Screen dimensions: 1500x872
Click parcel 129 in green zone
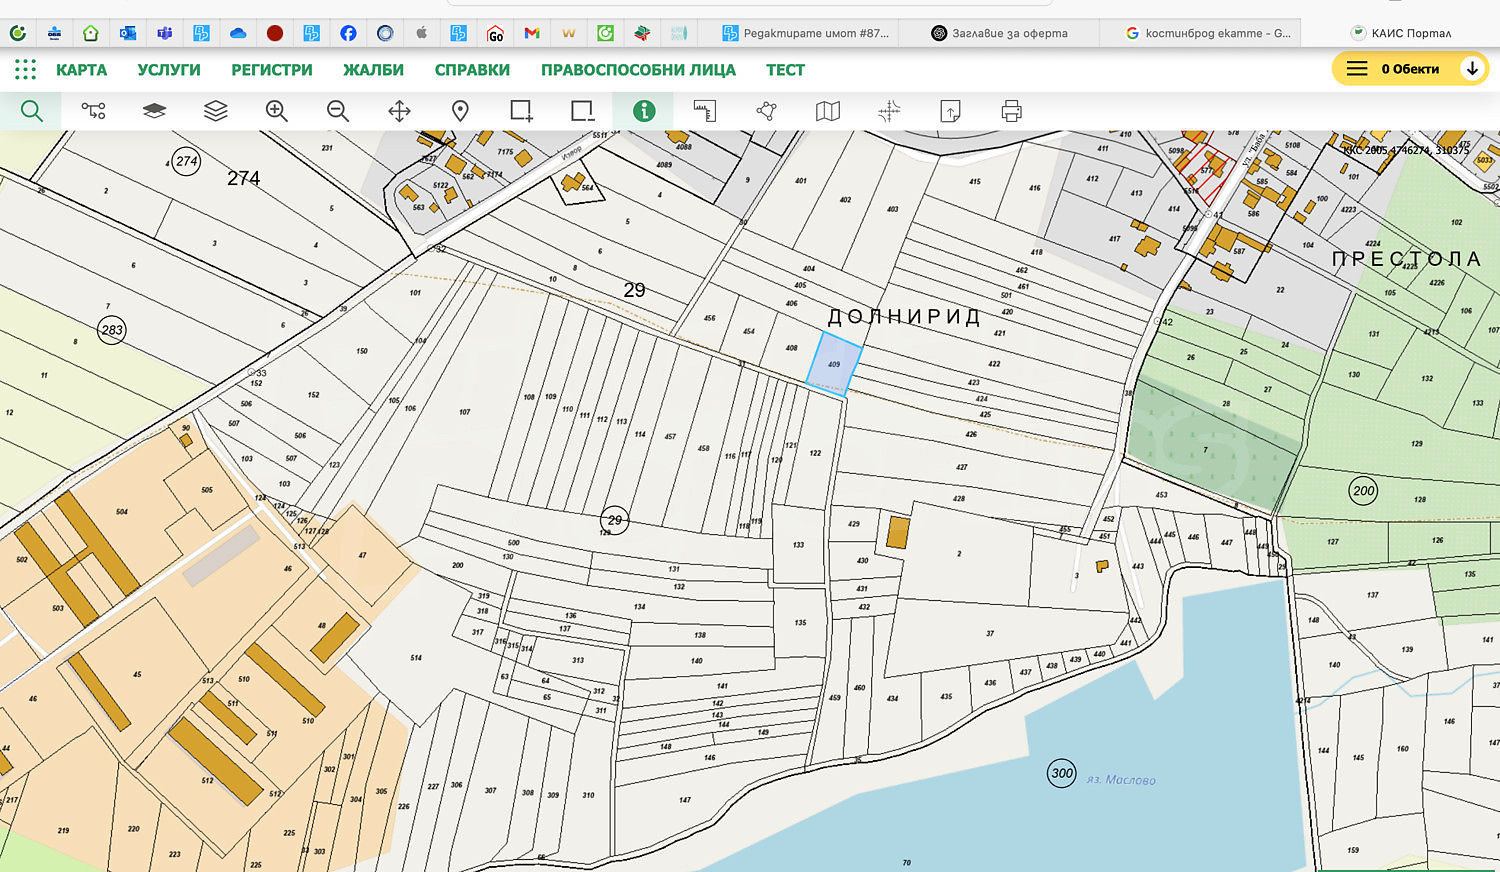1417,443
